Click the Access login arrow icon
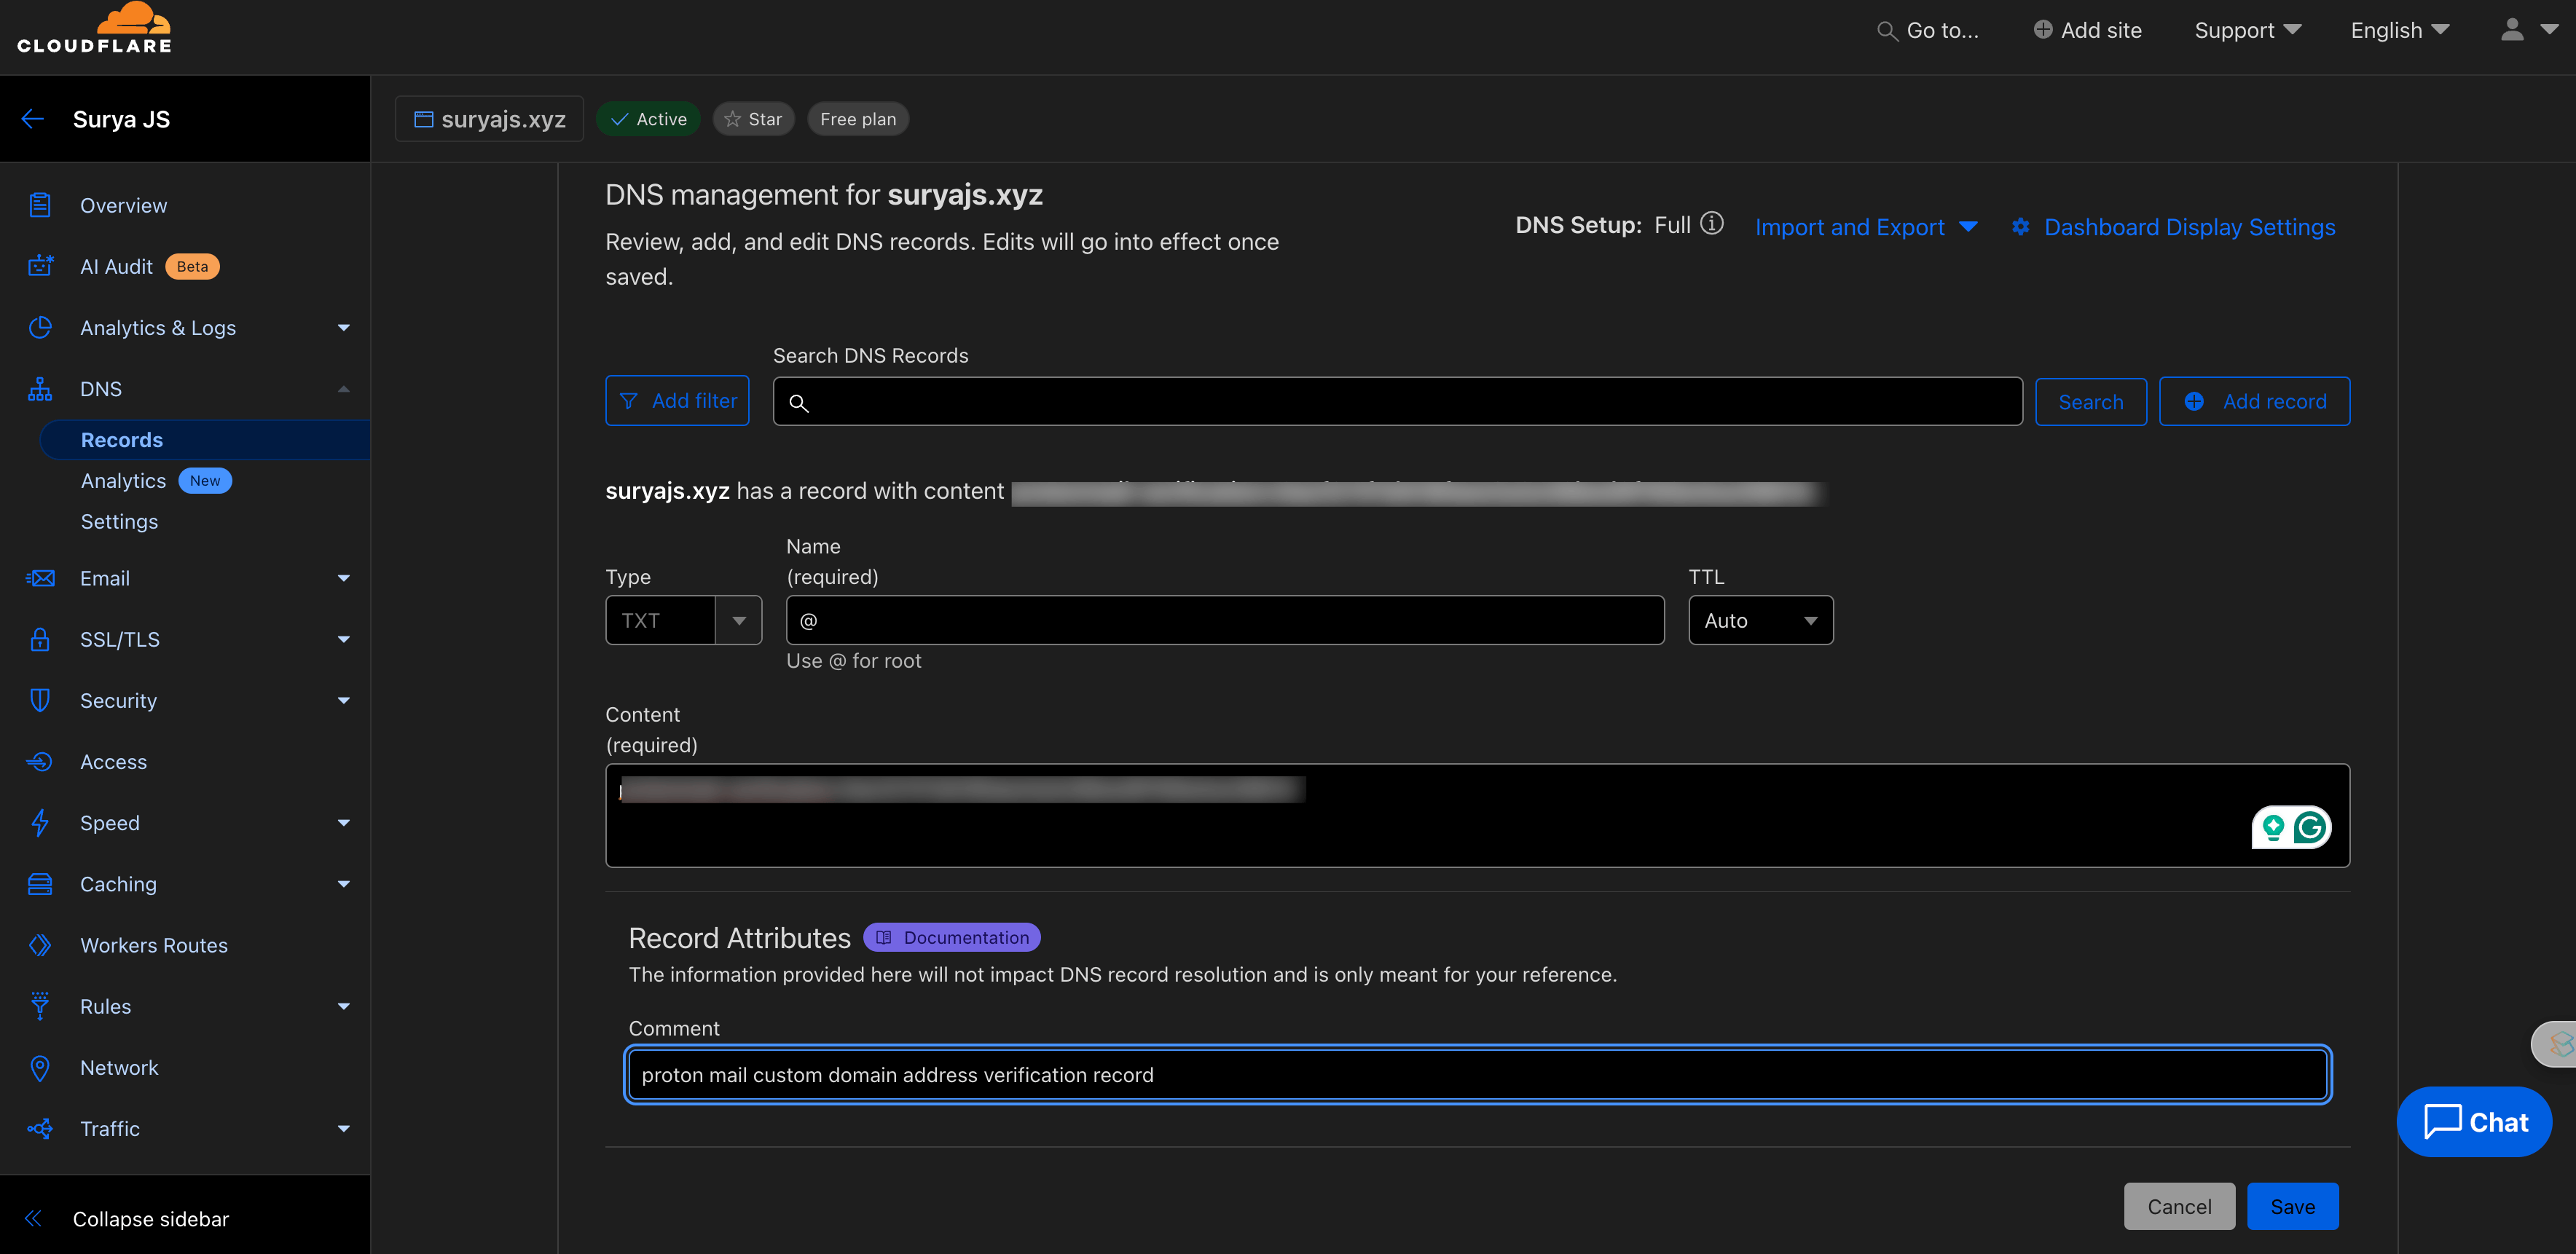Image resolution: width=2576 pixels, height=1254 pixels. [x=40, y=762]
